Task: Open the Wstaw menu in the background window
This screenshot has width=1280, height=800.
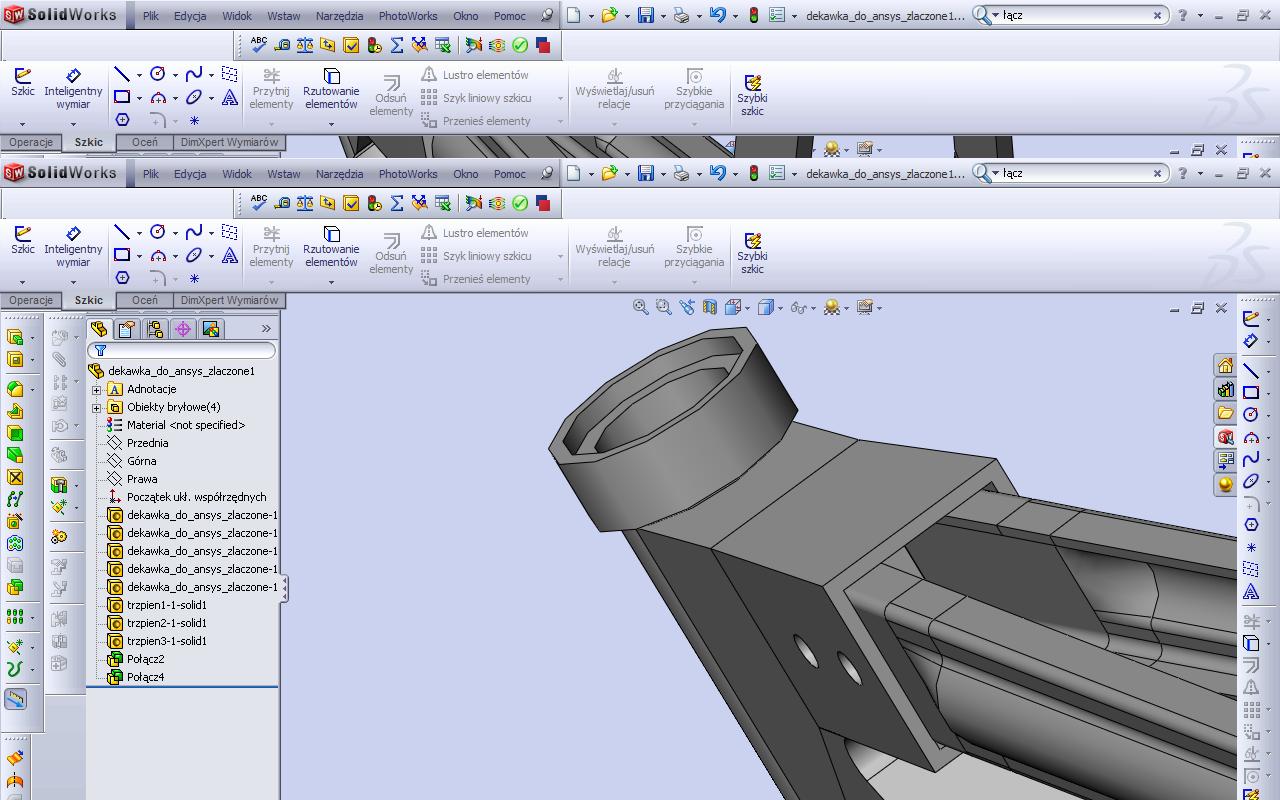Action: [283, 15]
